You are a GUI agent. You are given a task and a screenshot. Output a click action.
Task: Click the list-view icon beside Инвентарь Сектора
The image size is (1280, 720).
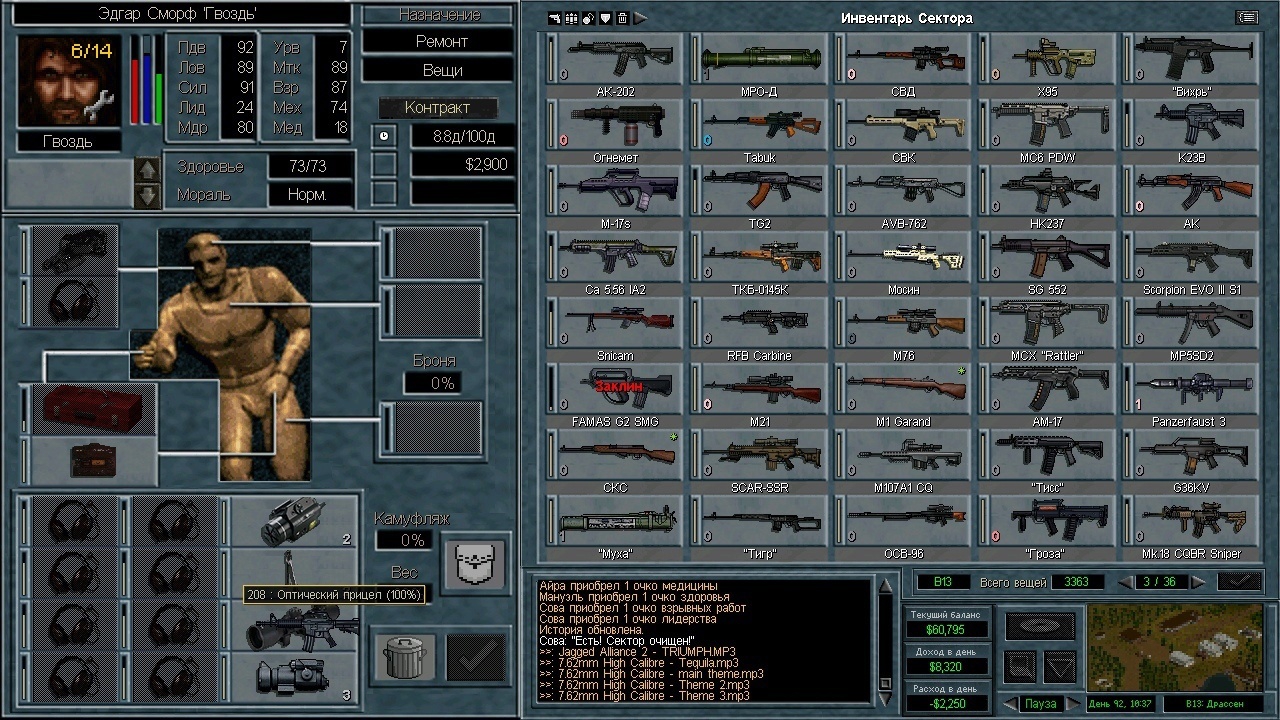(x=1246, y=17)
